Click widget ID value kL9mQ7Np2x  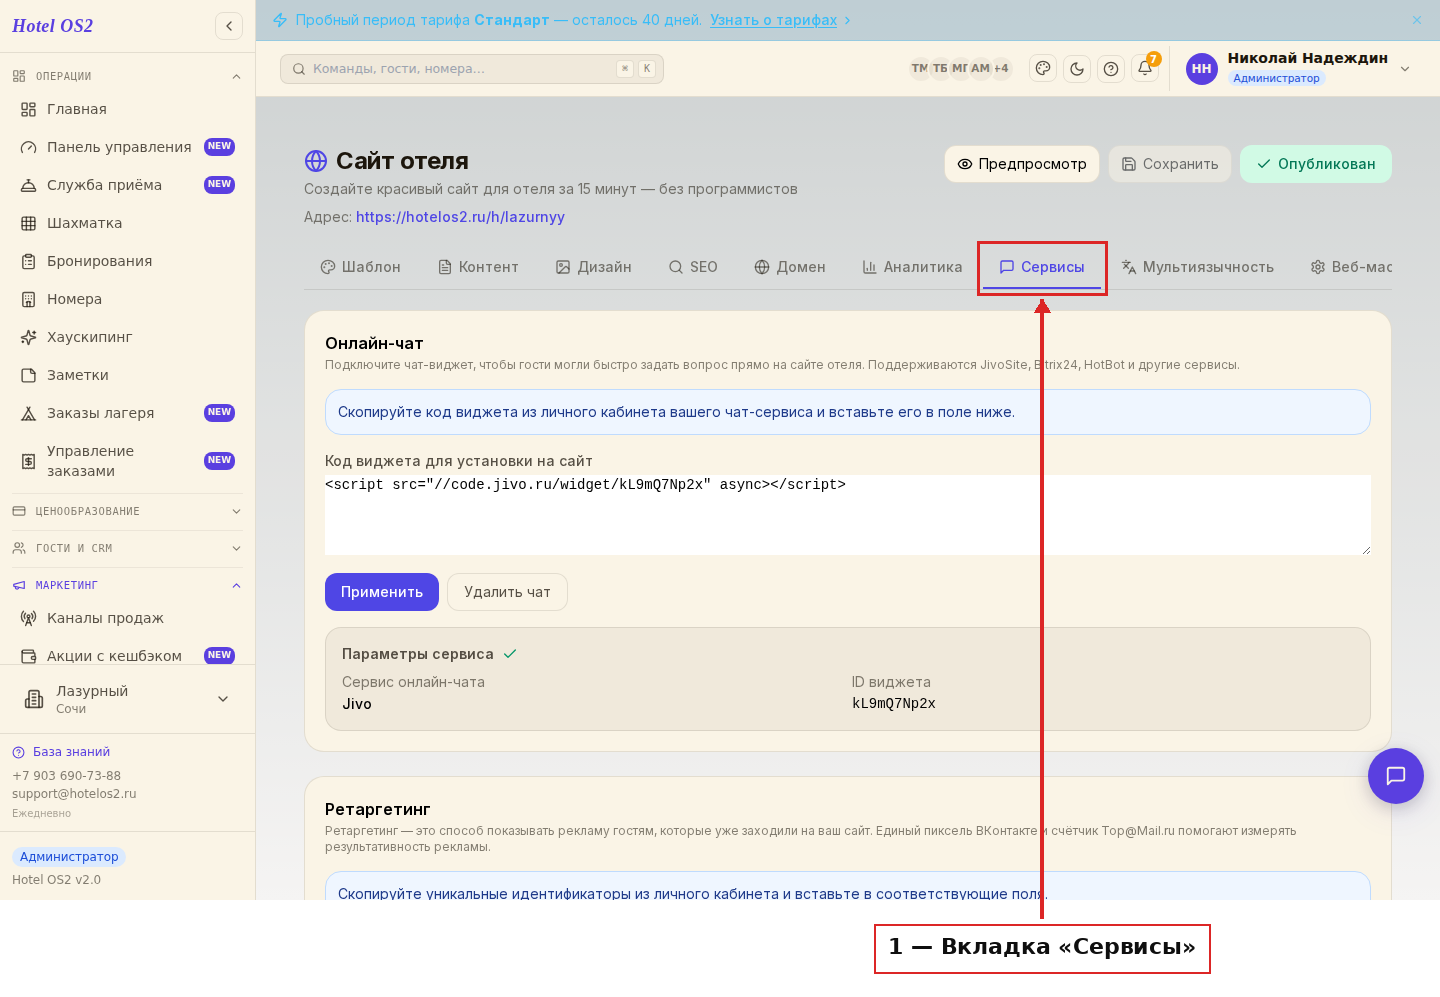pyautogui.click(x=894, y=704)
